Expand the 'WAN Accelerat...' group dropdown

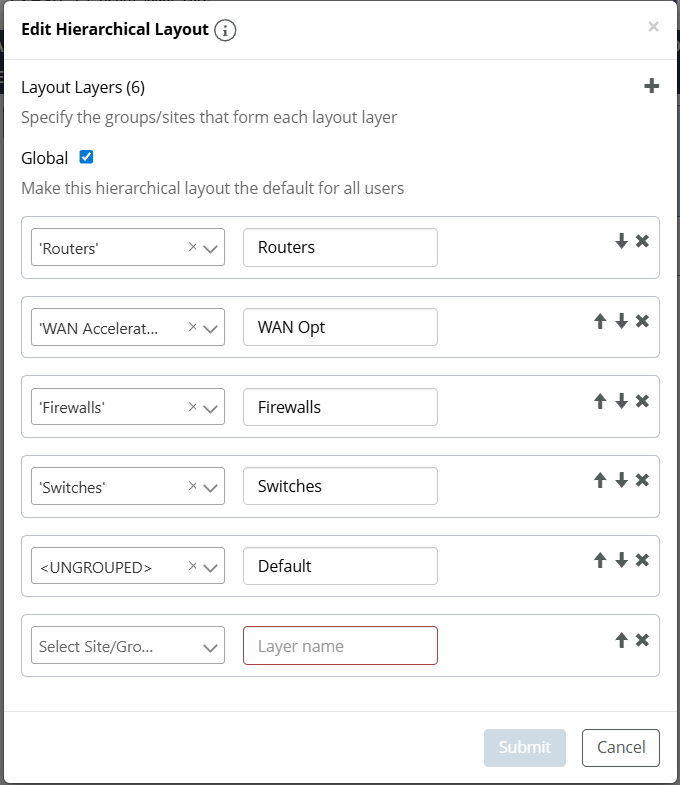[211, 328]
